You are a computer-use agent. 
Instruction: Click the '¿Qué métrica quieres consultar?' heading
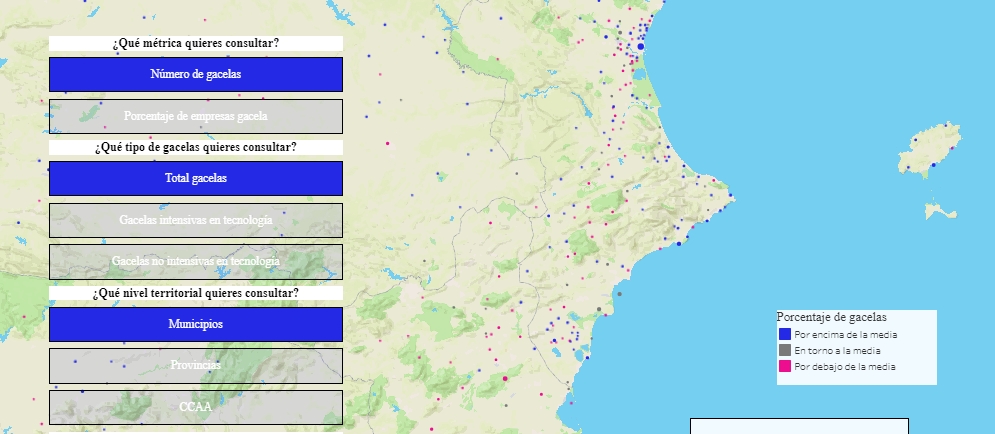coord(196,44)
